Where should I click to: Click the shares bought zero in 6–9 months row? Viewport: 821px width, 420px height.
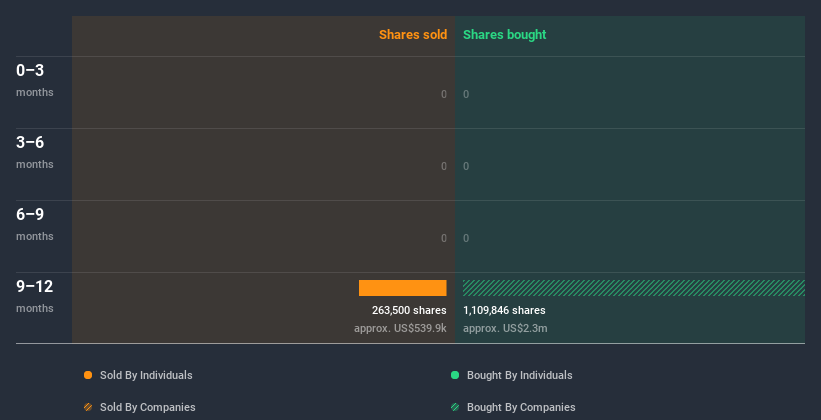(x=466, y=238)
